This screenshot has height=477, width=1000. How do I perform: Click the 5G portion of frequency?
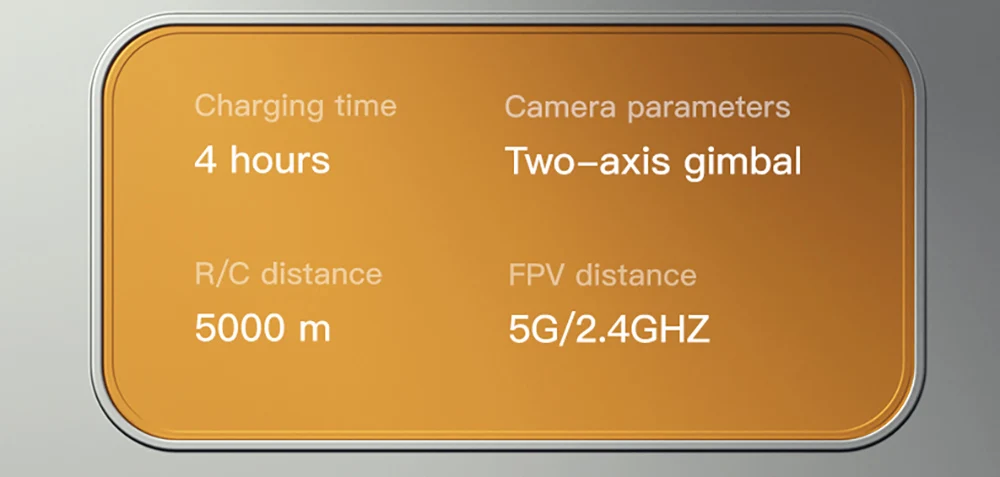pyautogui.click(x=538, y=330)
